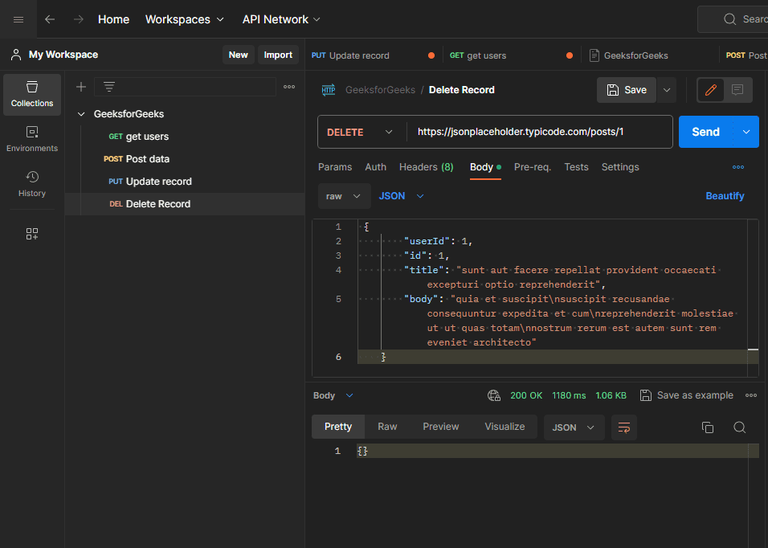Click the request URL input field

pos(536,132)
